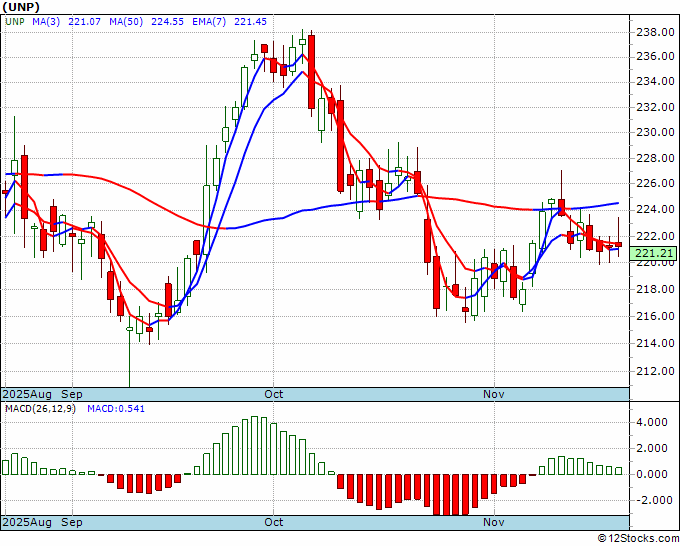The height and width of the screenshot is (546, 680).
Task: Click the MA(50) legend label
Action: pos(126,22)
